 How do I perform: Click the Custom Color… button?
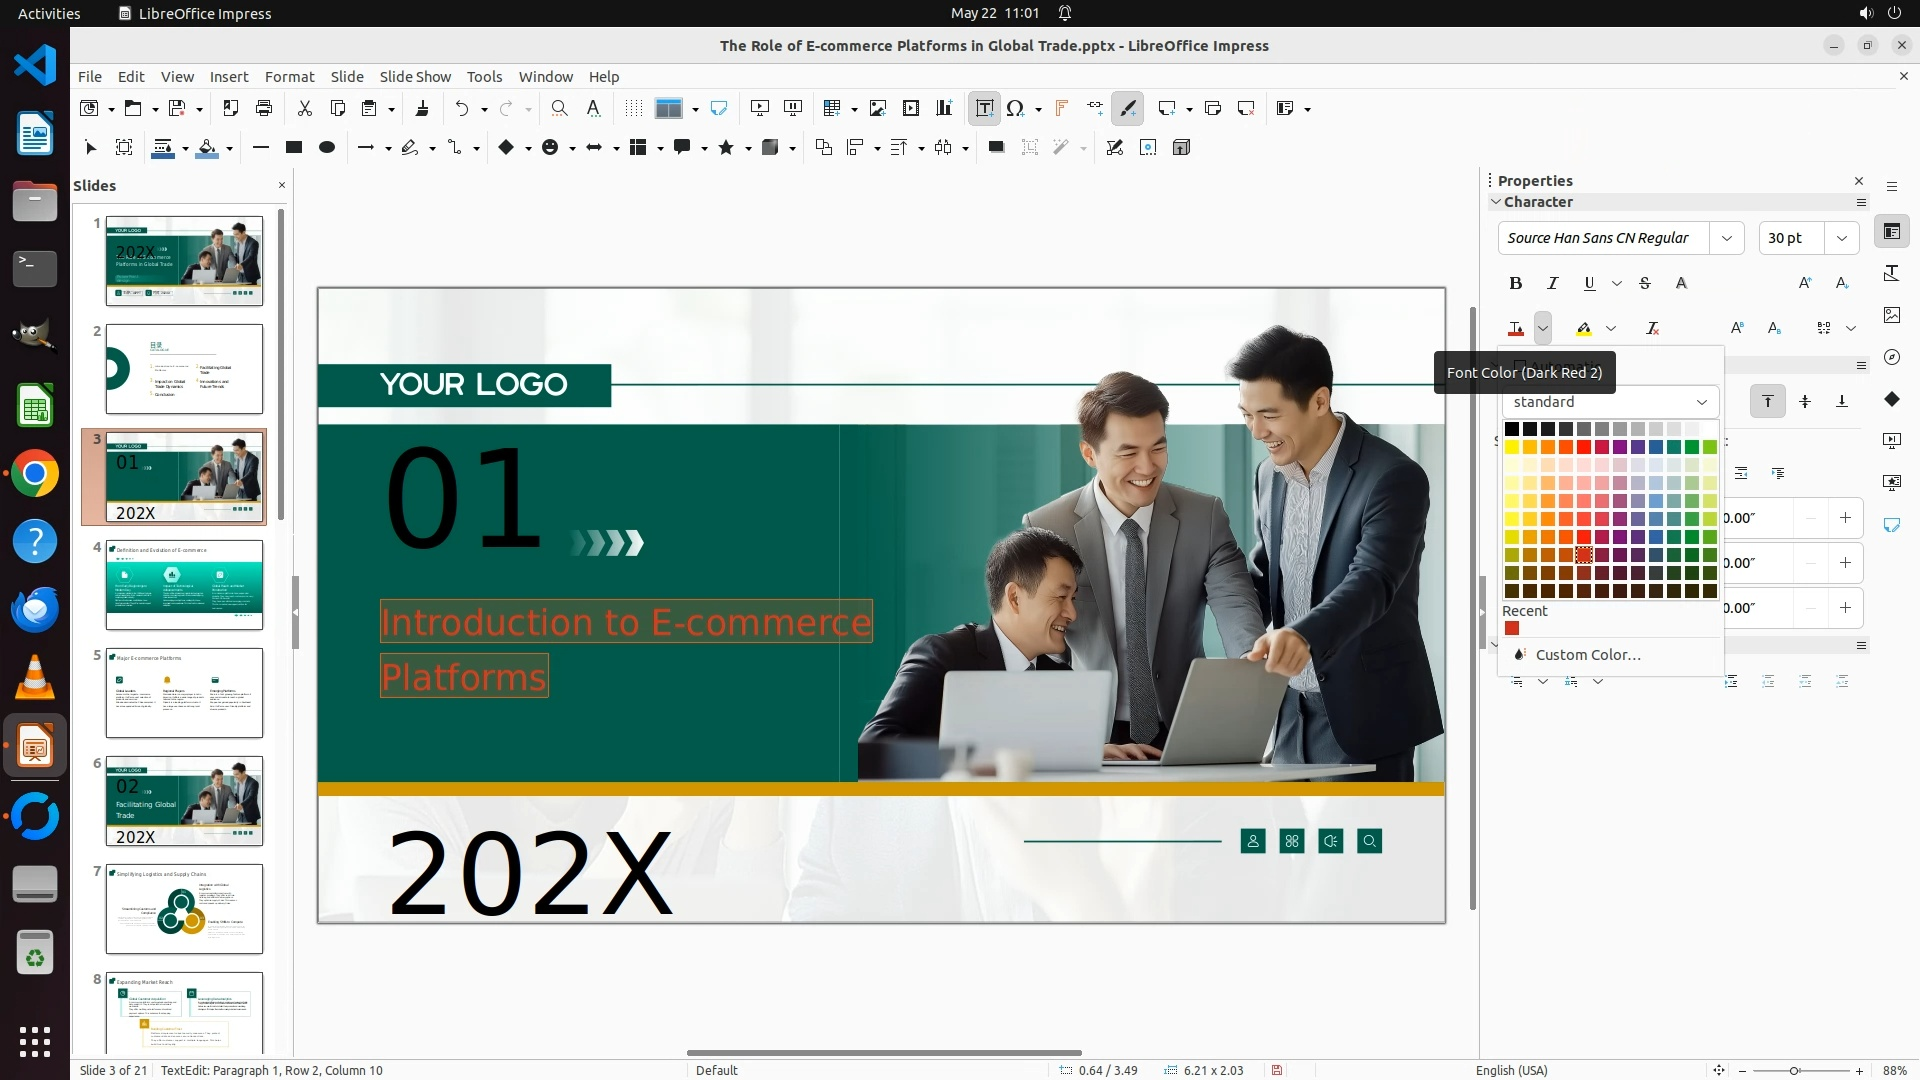click(x=1587, y=655)
